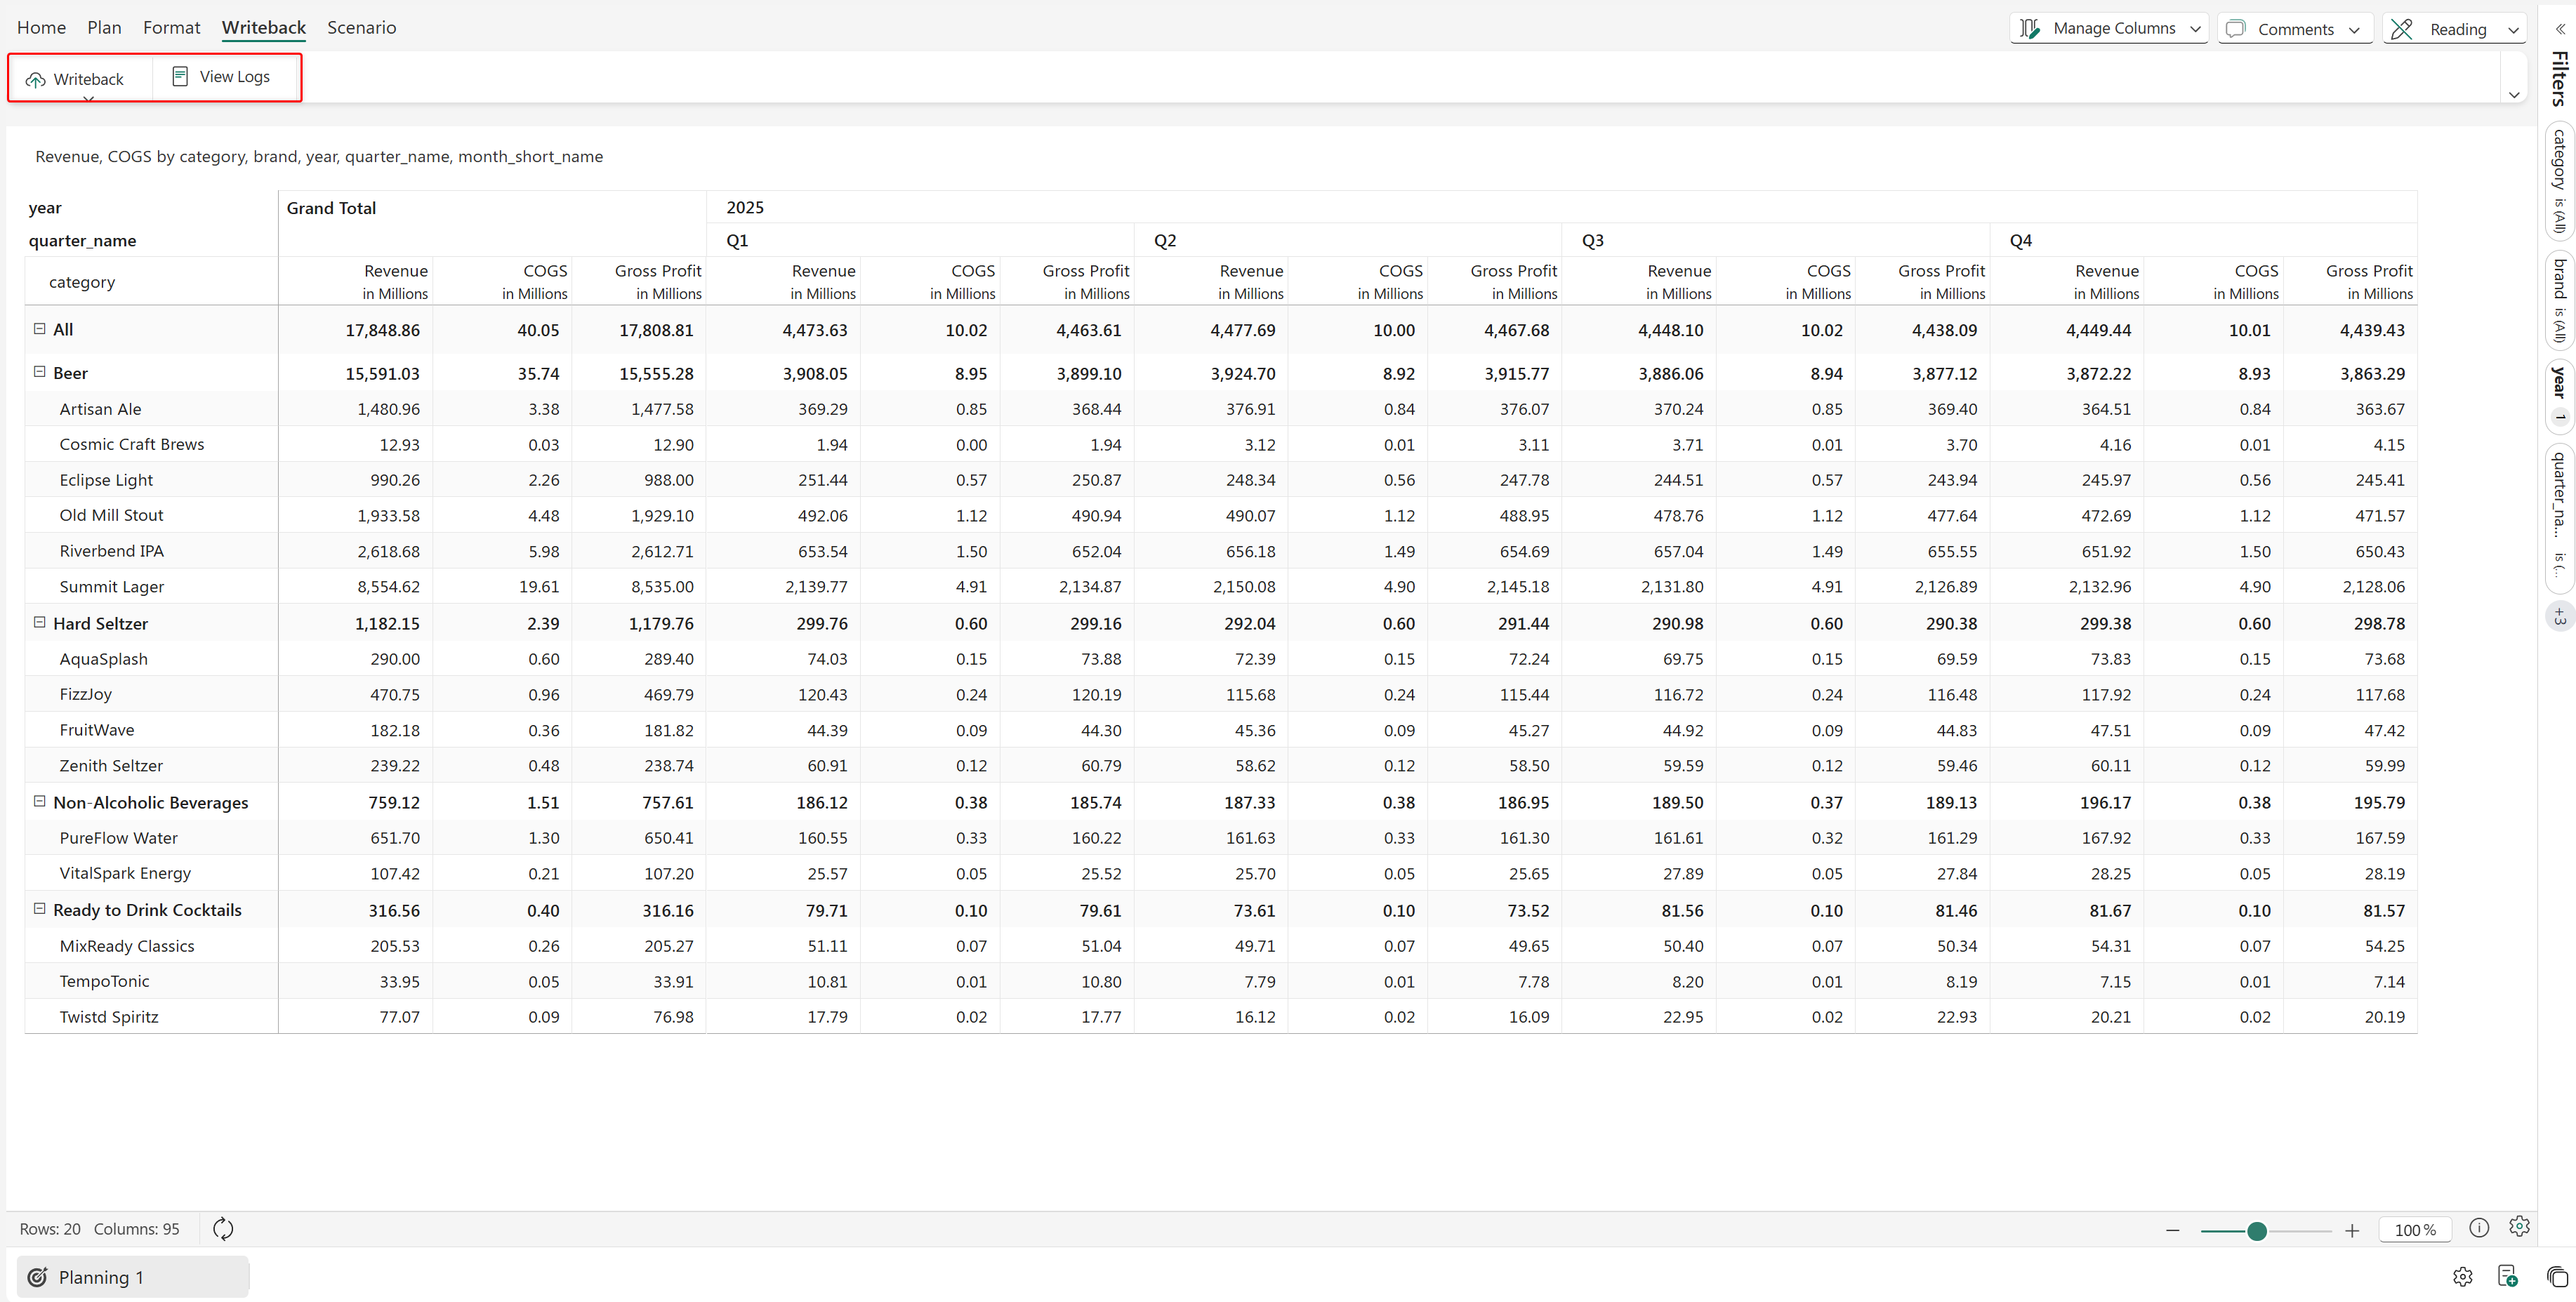Image resolution: width=2576 pixels, height=1302 pixels.
Task: Open the status bar settings gear
Action: click(x=2519, y=1227)
